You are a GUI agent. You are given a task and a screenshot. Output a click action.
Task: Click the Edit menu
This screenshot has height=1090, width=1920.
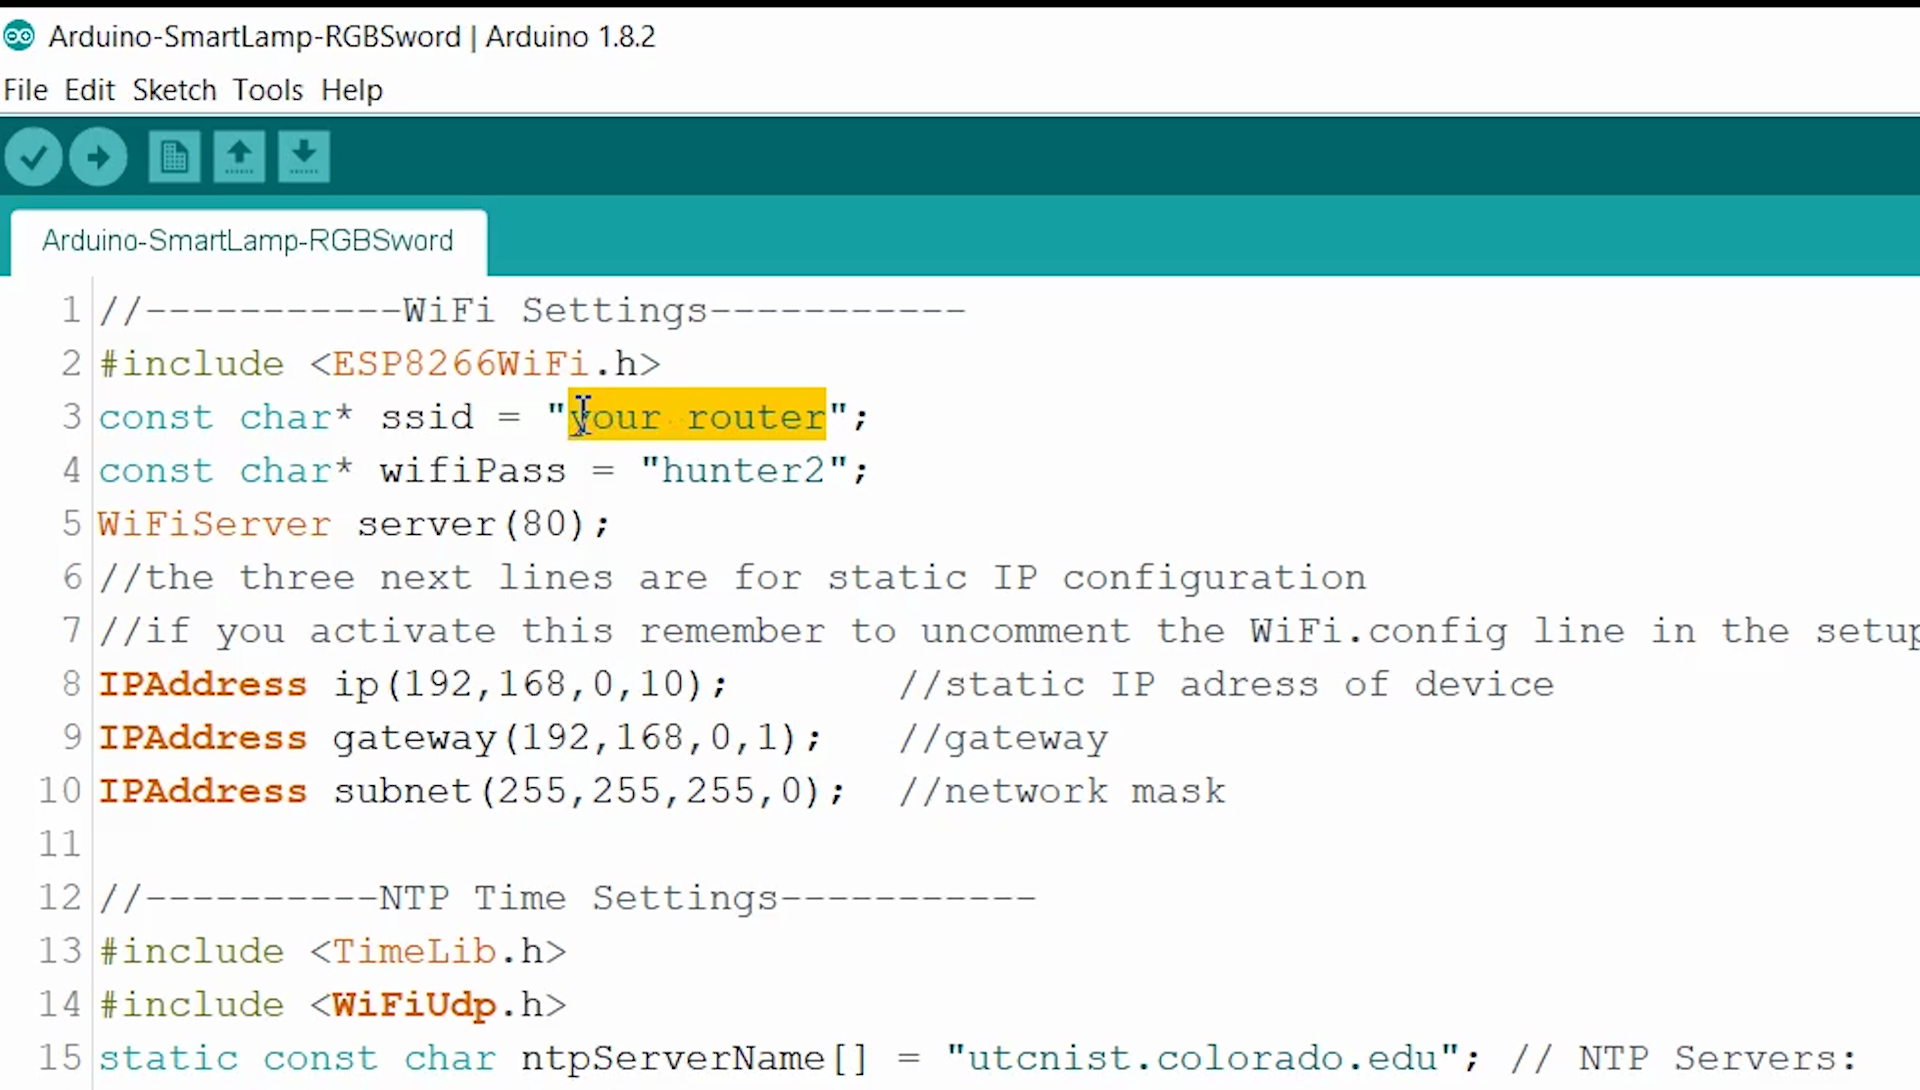tap(88, 90)
